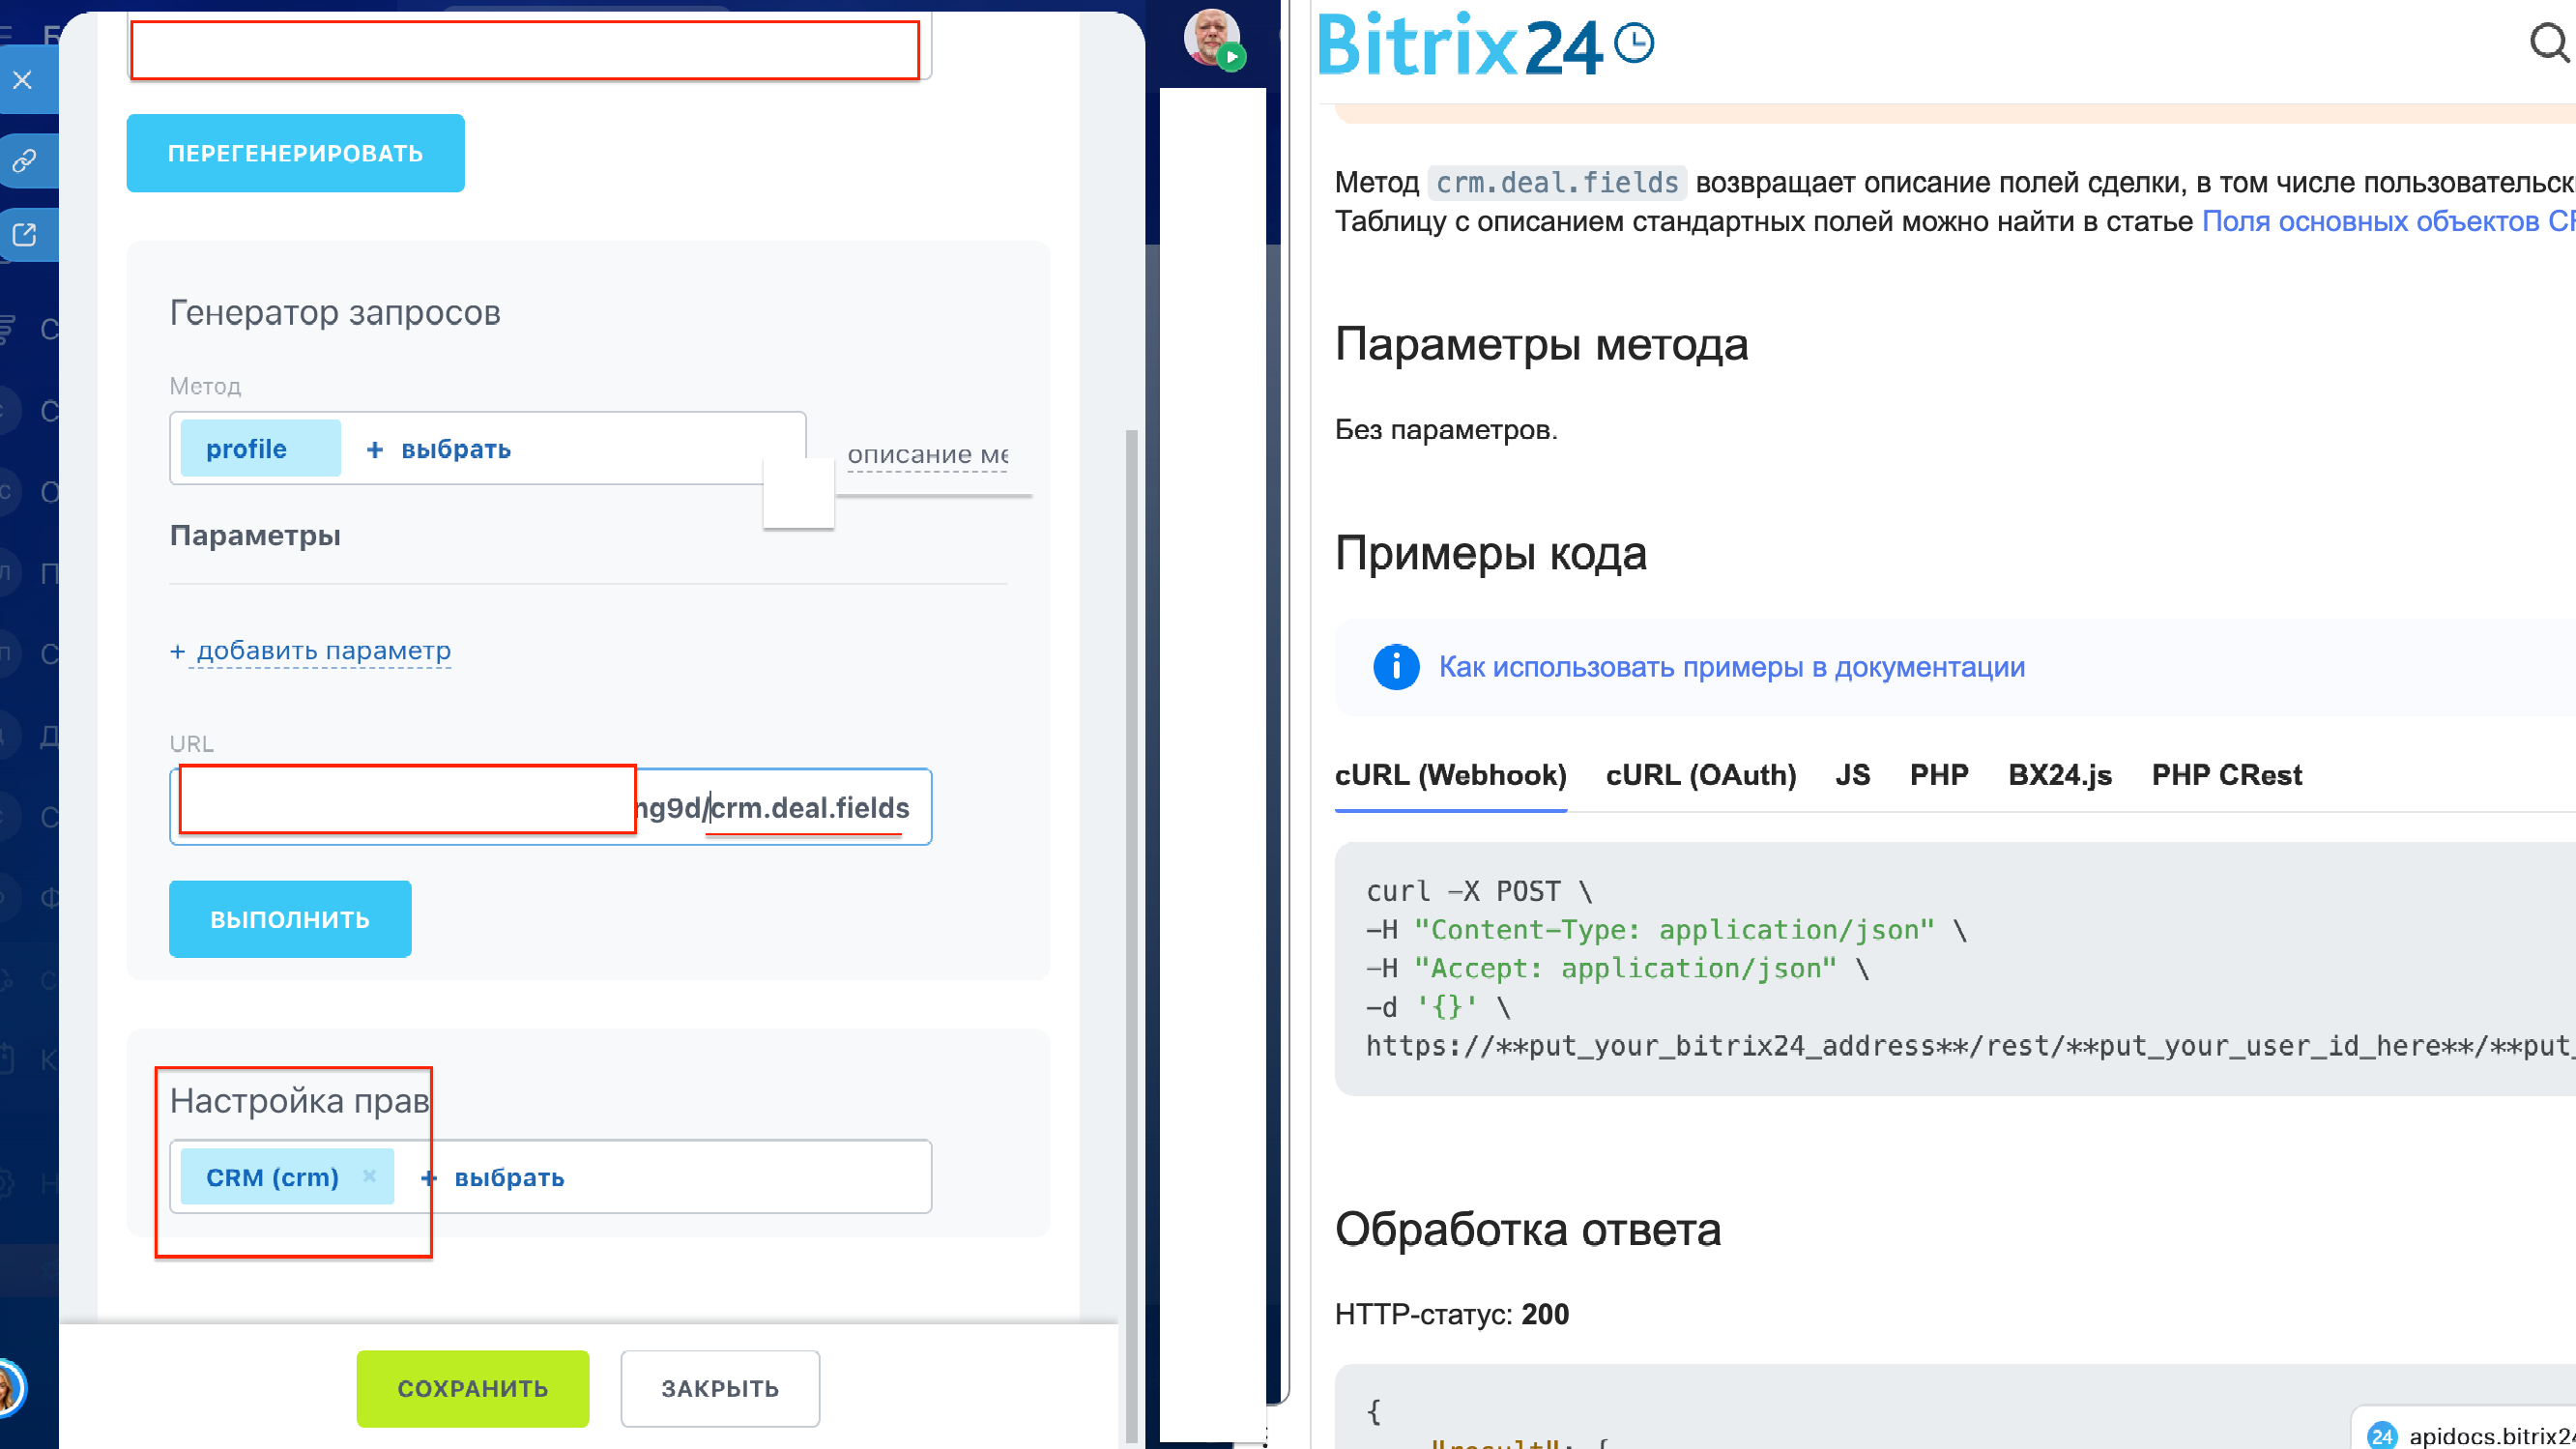Viewport: 2576px width, 1449px height.
Task: Remove CRM (crm) permission with x
Action: tap(369, 1176)
